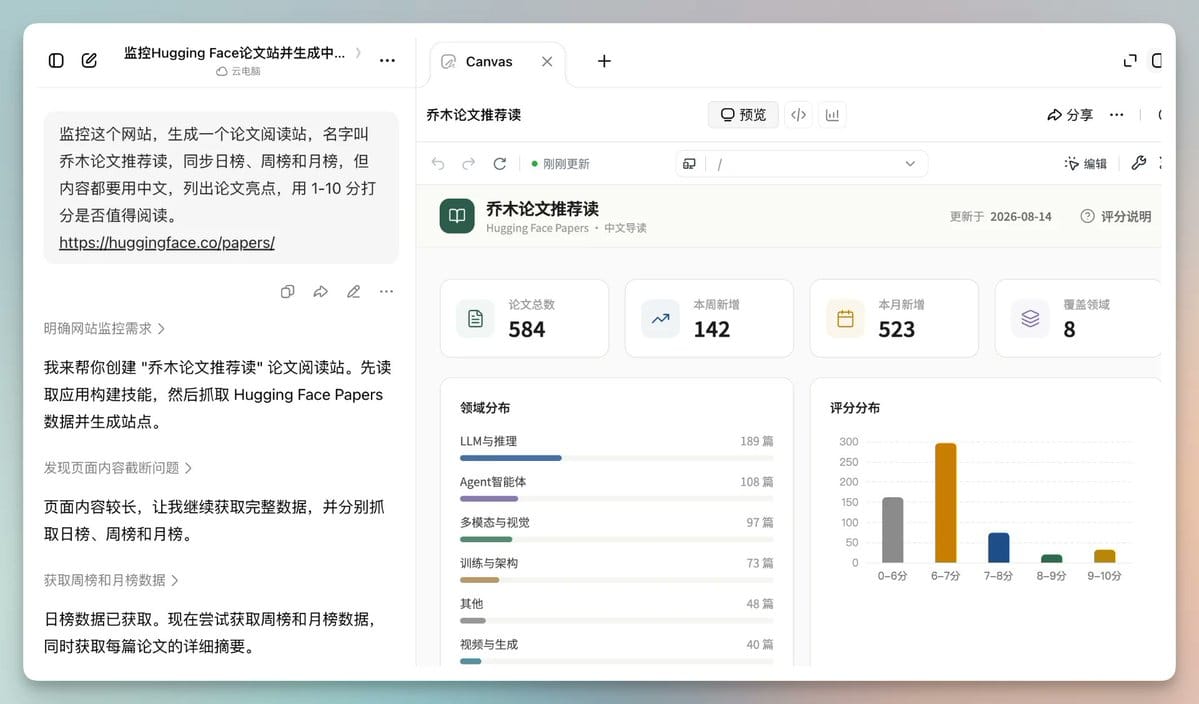1199x704 pixels.
Task: Open the 评分说明 help link
Action: coord(1116,216)
